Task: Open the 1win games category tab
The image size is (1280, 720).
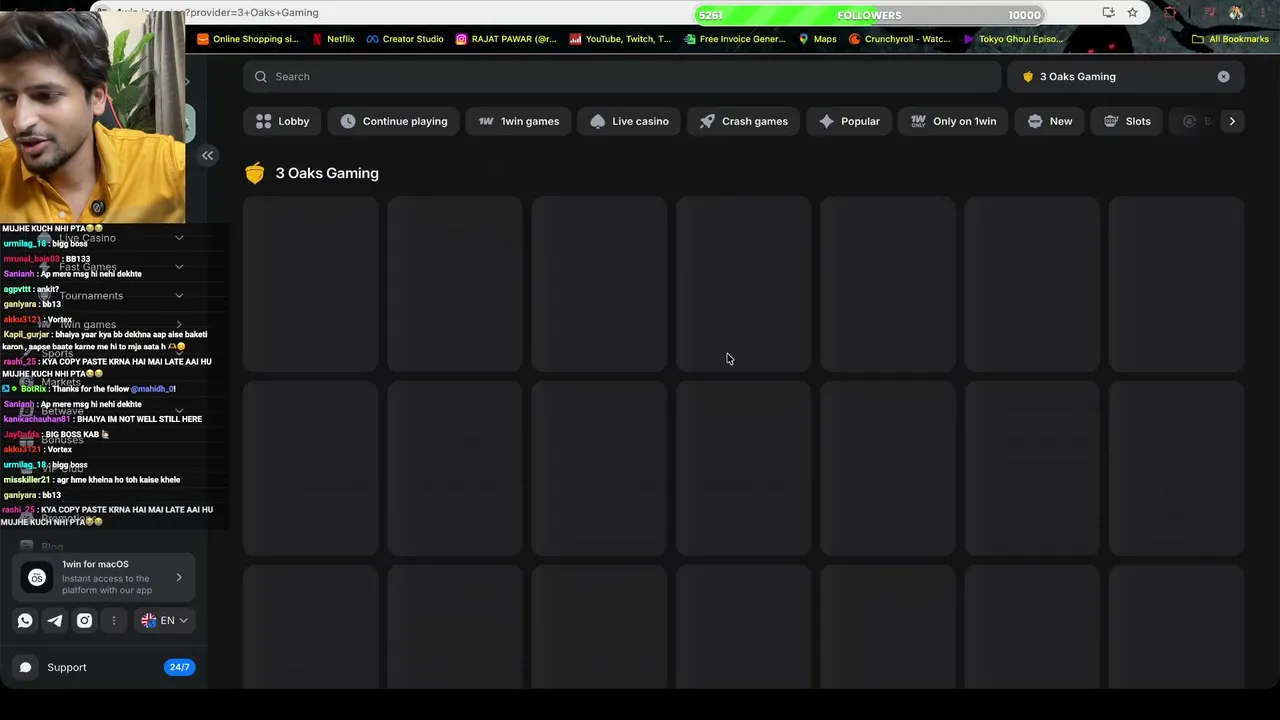Action: click(x=519, y=121)
